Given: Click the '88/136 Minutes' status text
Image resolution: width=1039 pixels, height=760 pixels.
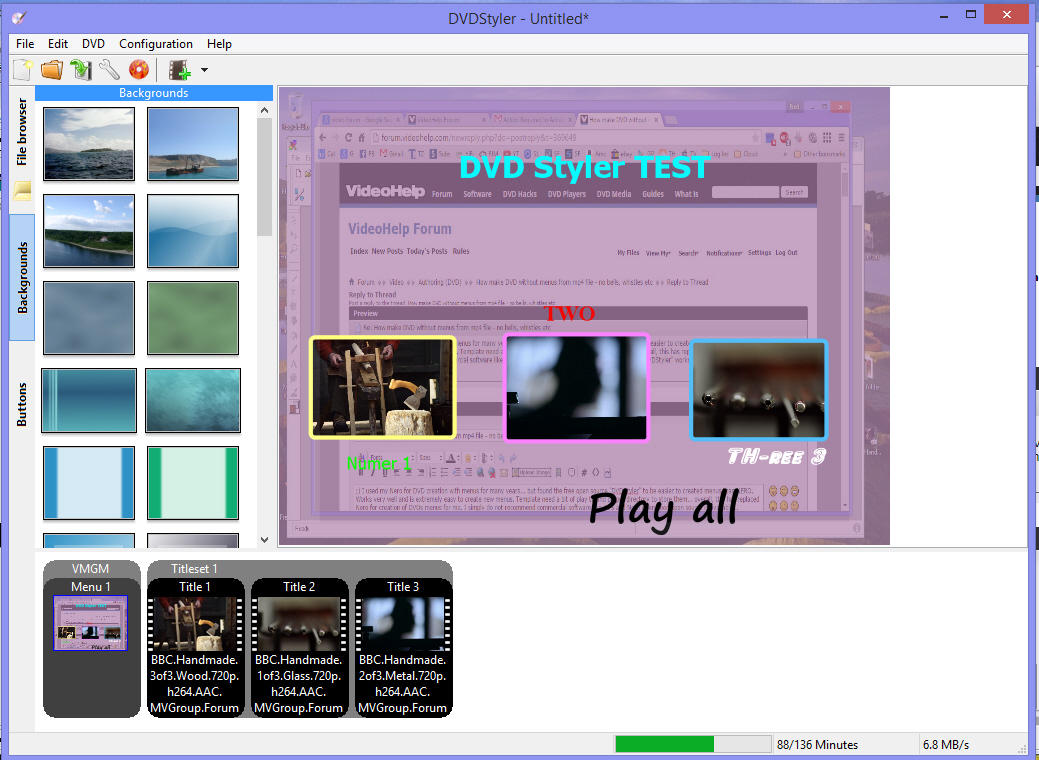Looking at the screenshot, I should pos(817,745).
